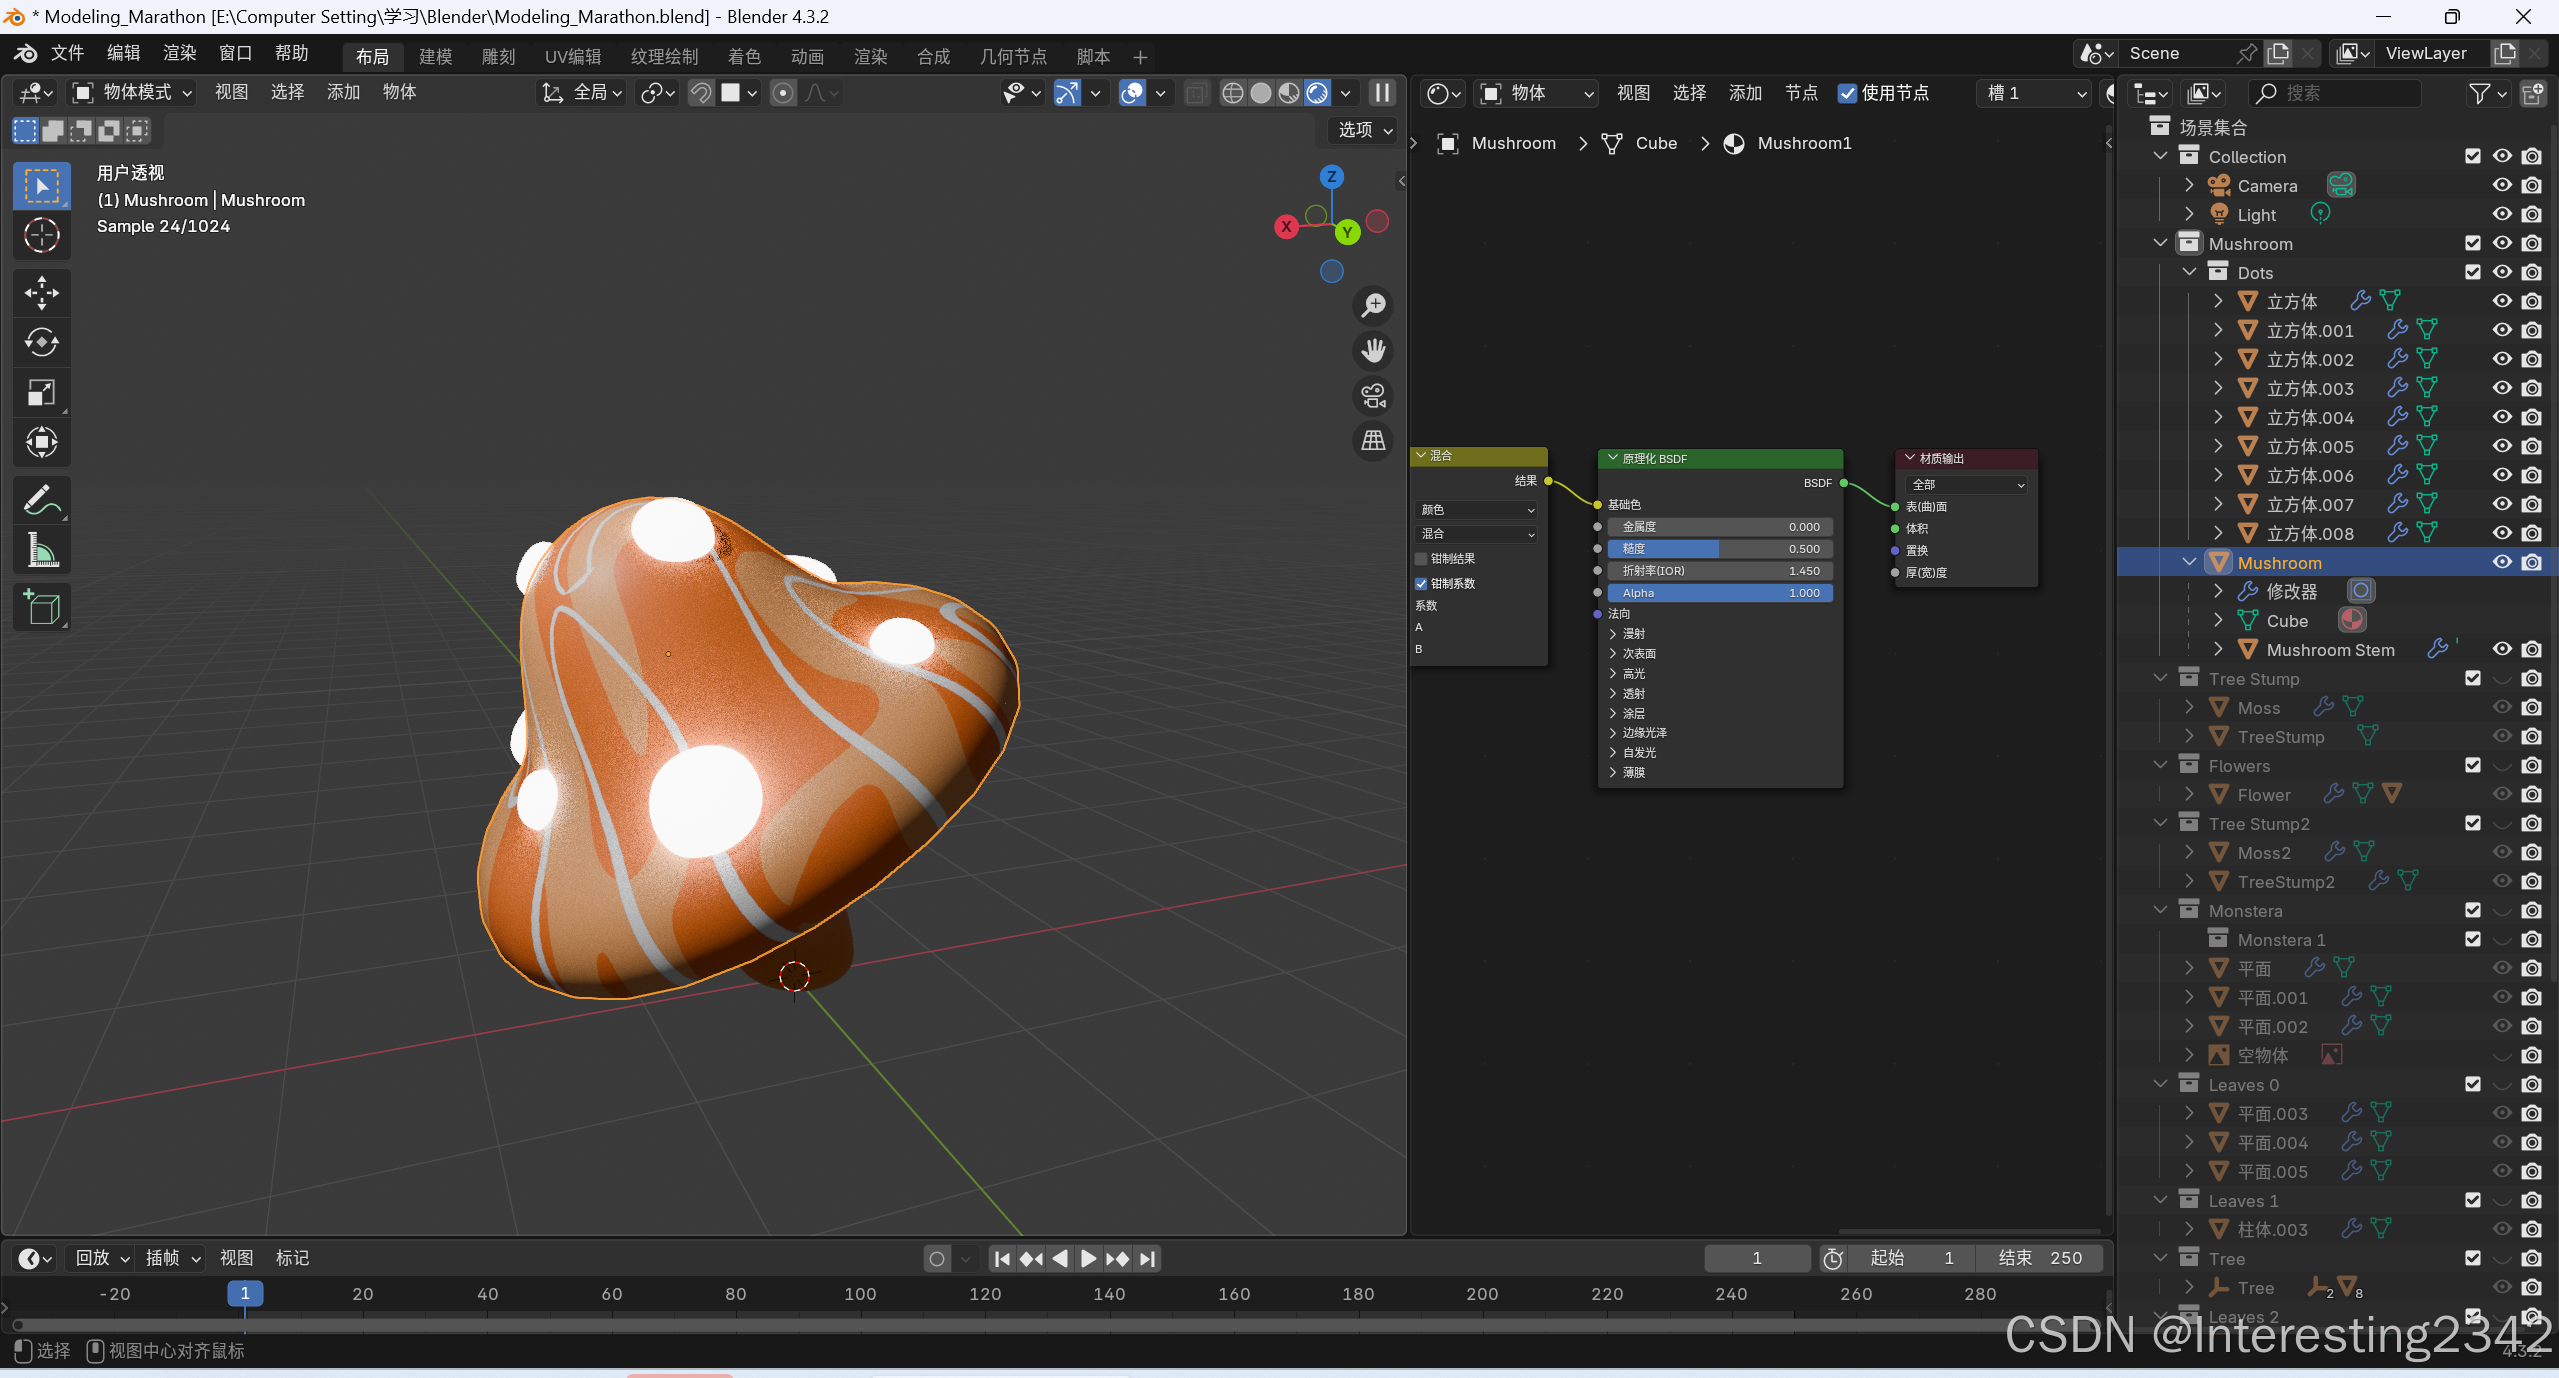Select the Scale tool
The image size is (2559, 1378).
41,393
